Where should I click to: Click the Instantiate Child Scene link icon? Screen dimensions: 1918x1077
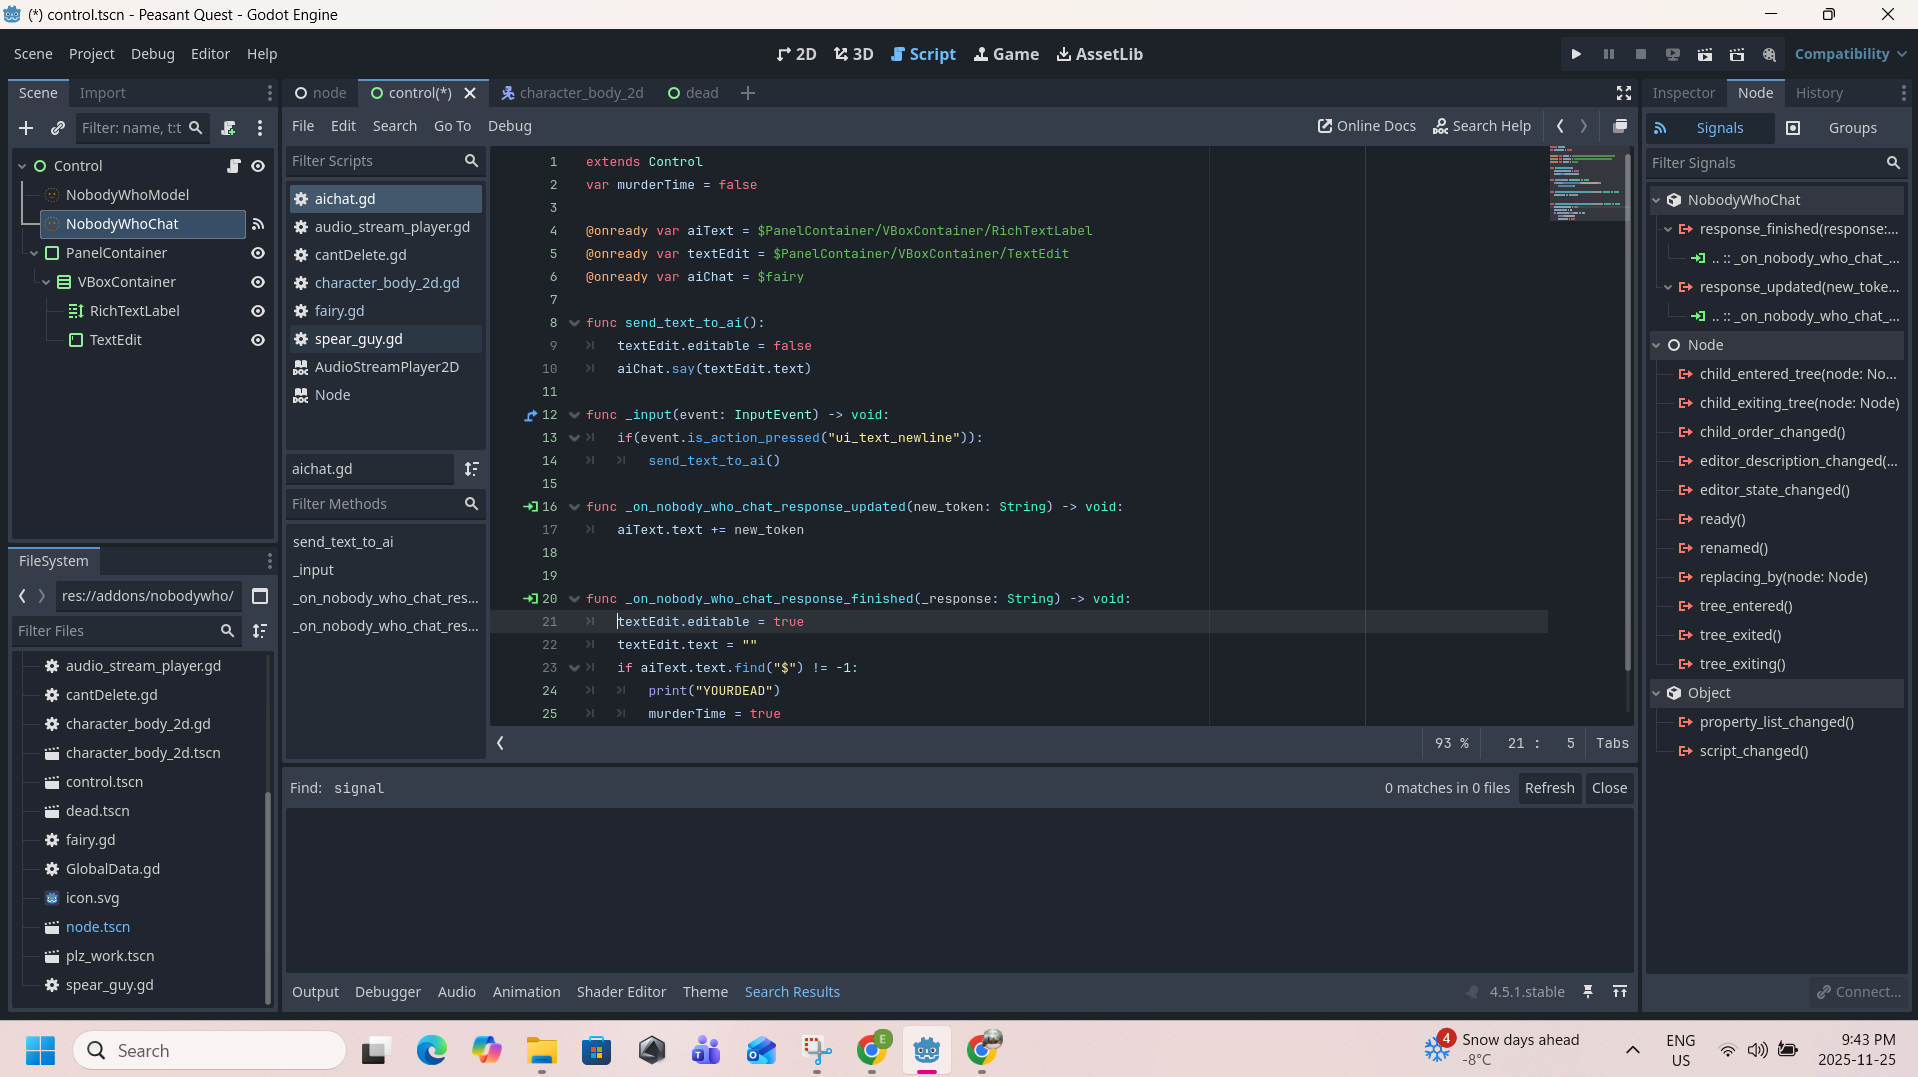point(58,128)
